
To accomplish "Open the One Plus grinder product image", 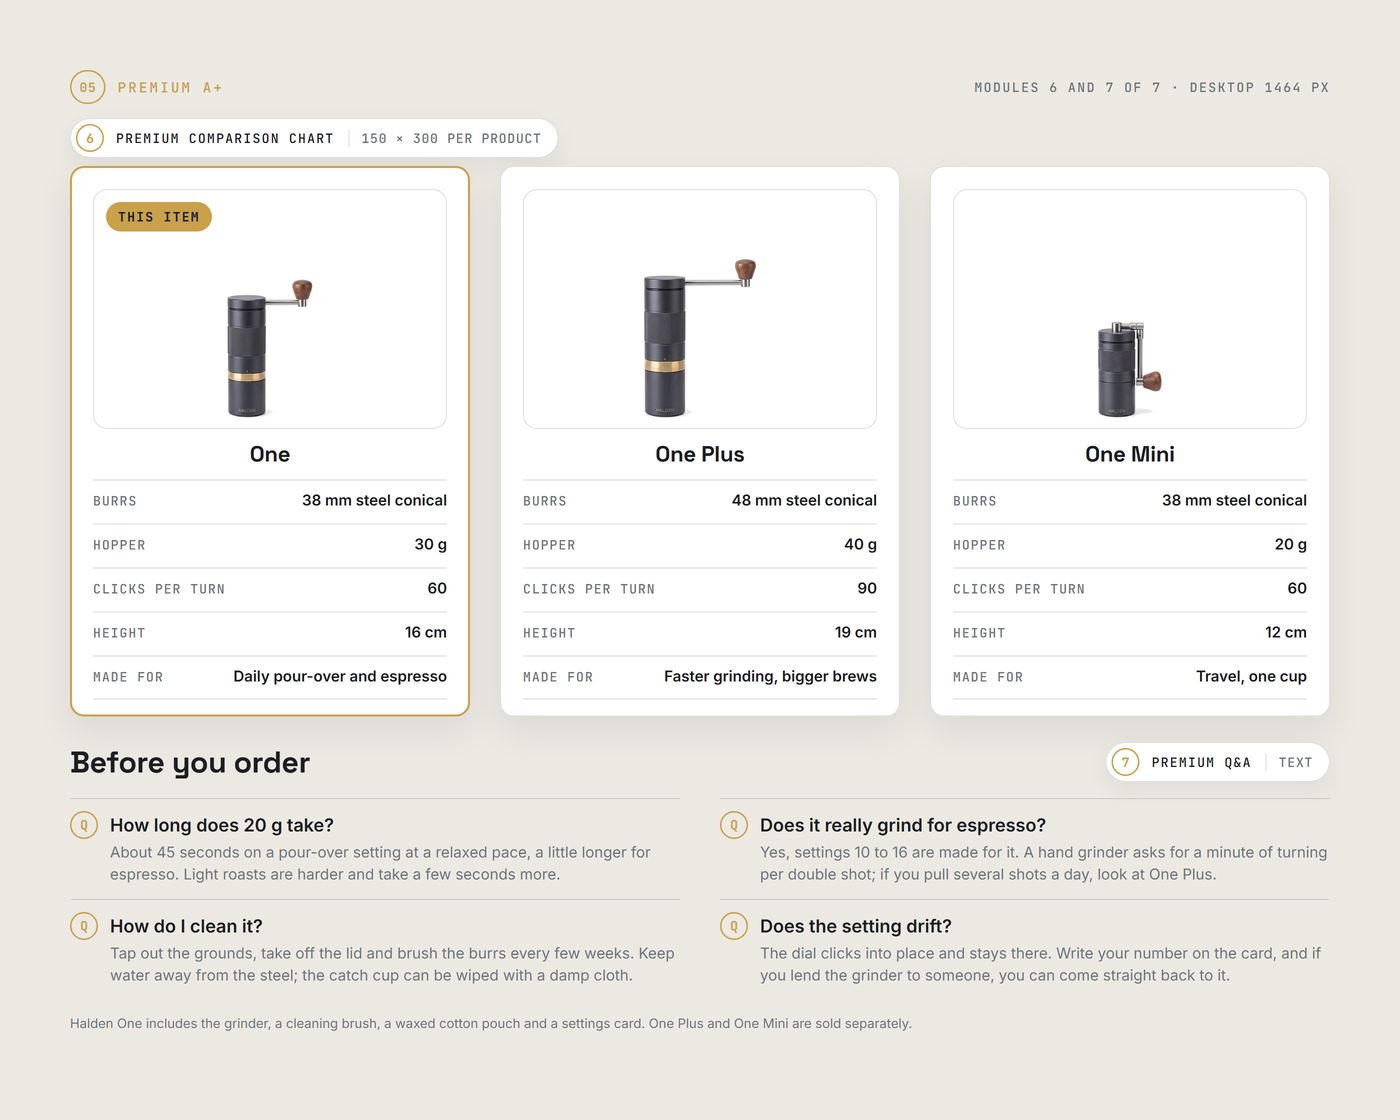I will 700,309.
